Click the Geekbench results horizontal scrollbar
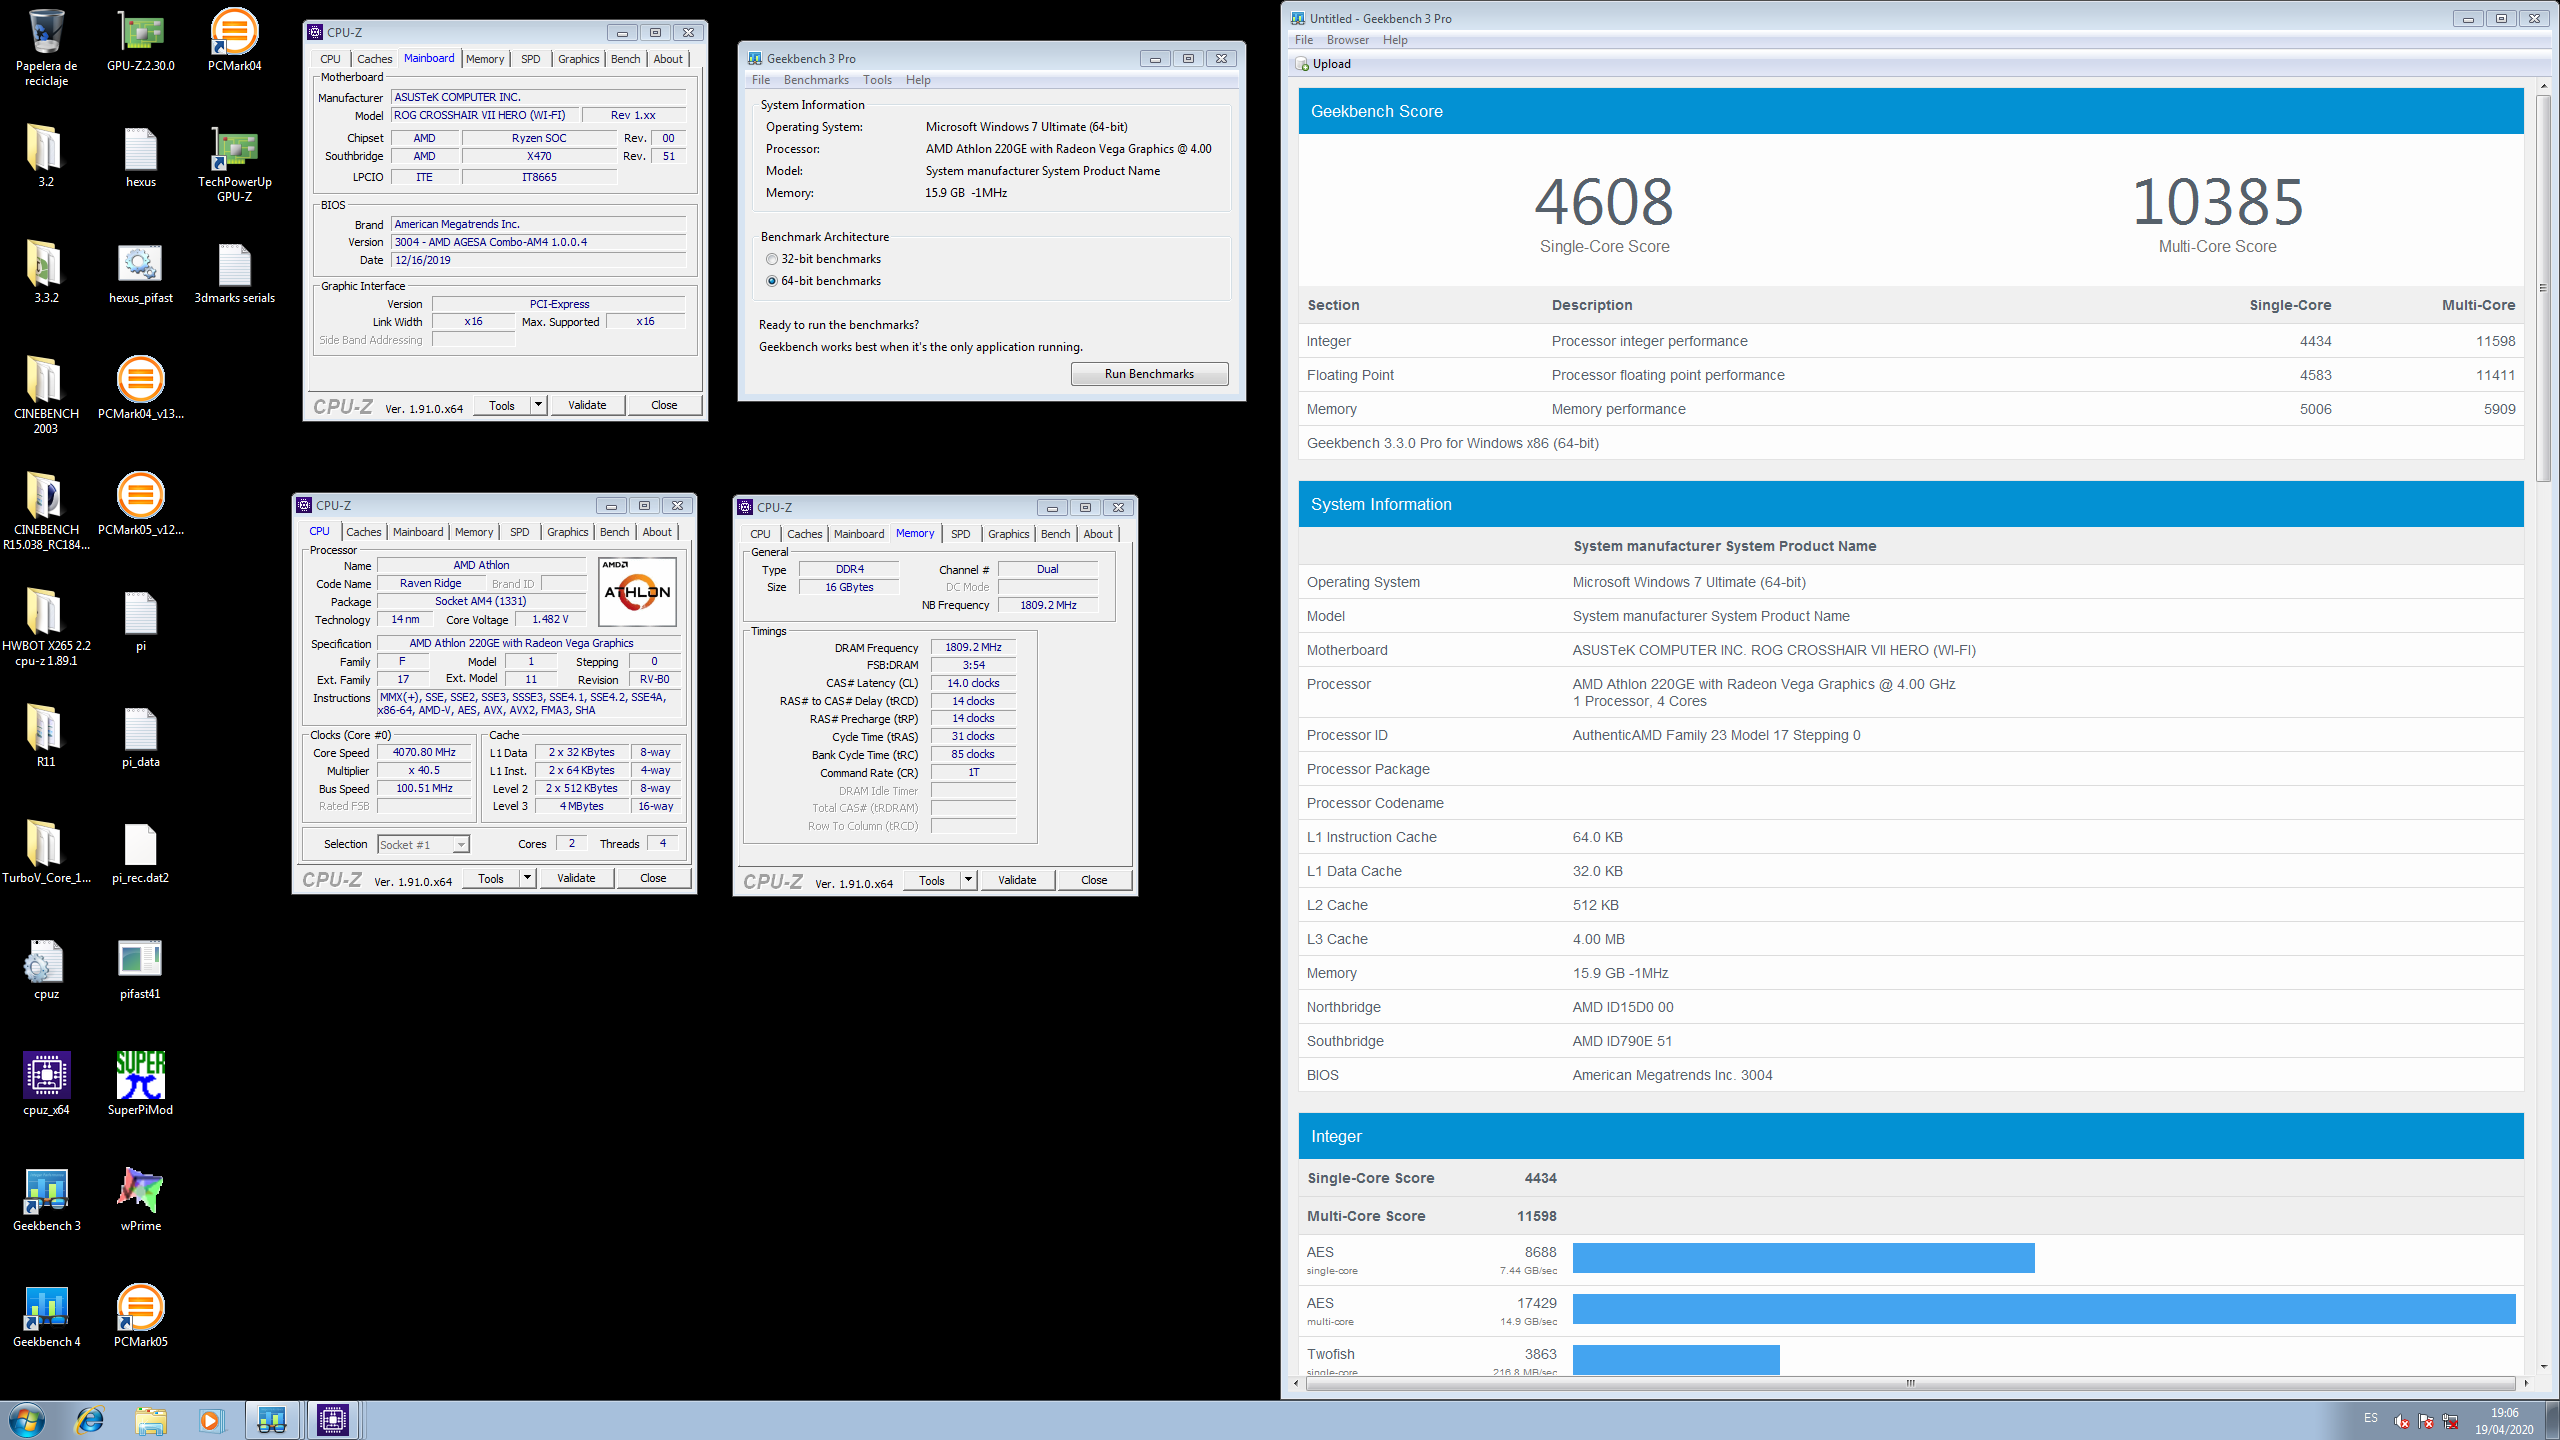Image resolution: width=2560 pixels, height=1440 pixels. (x=1910, y=1383)
